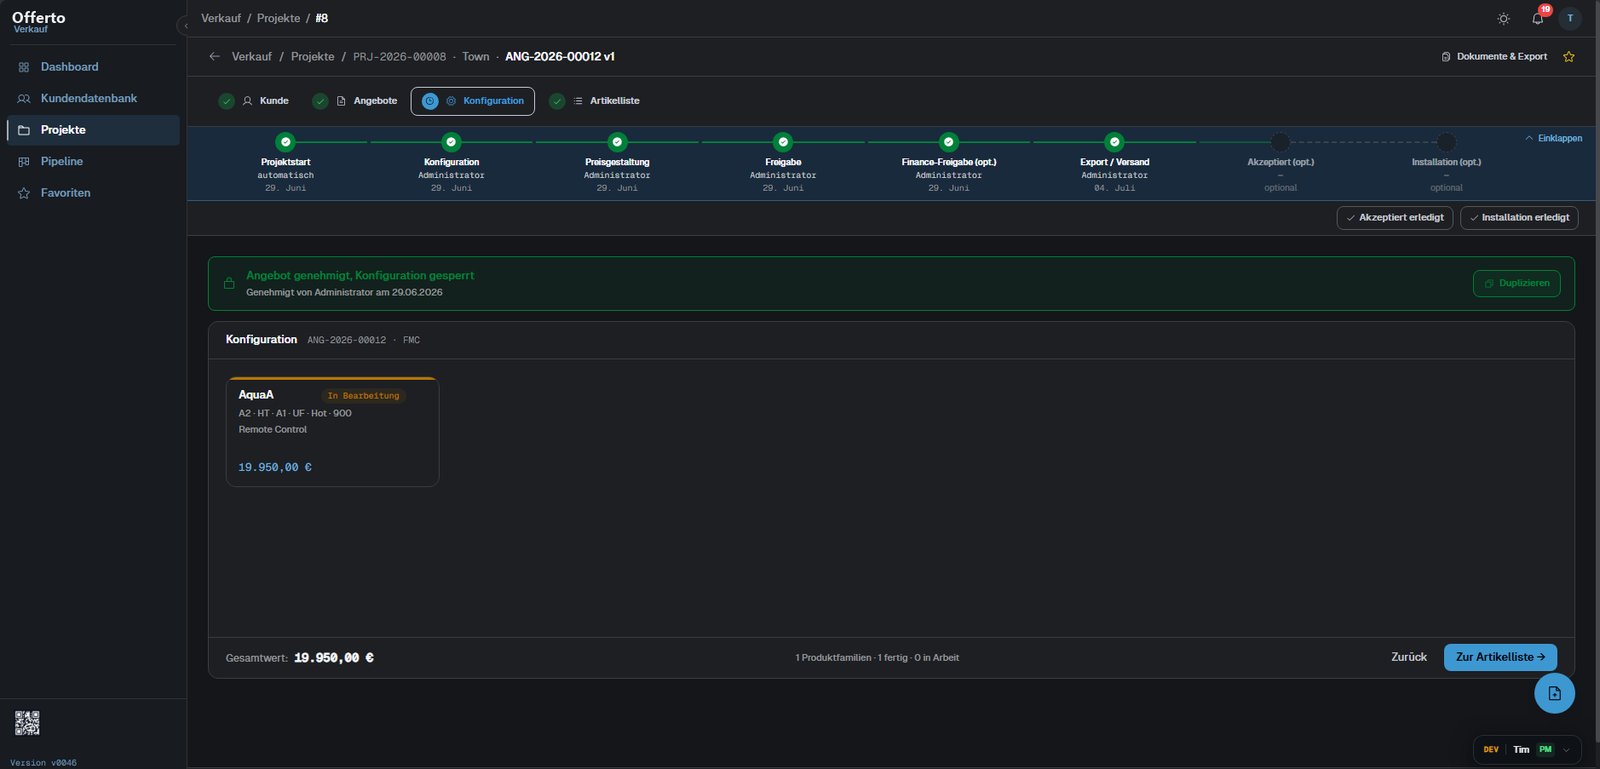
Task: Click the DEV badge
Action: pos(1491,750)
